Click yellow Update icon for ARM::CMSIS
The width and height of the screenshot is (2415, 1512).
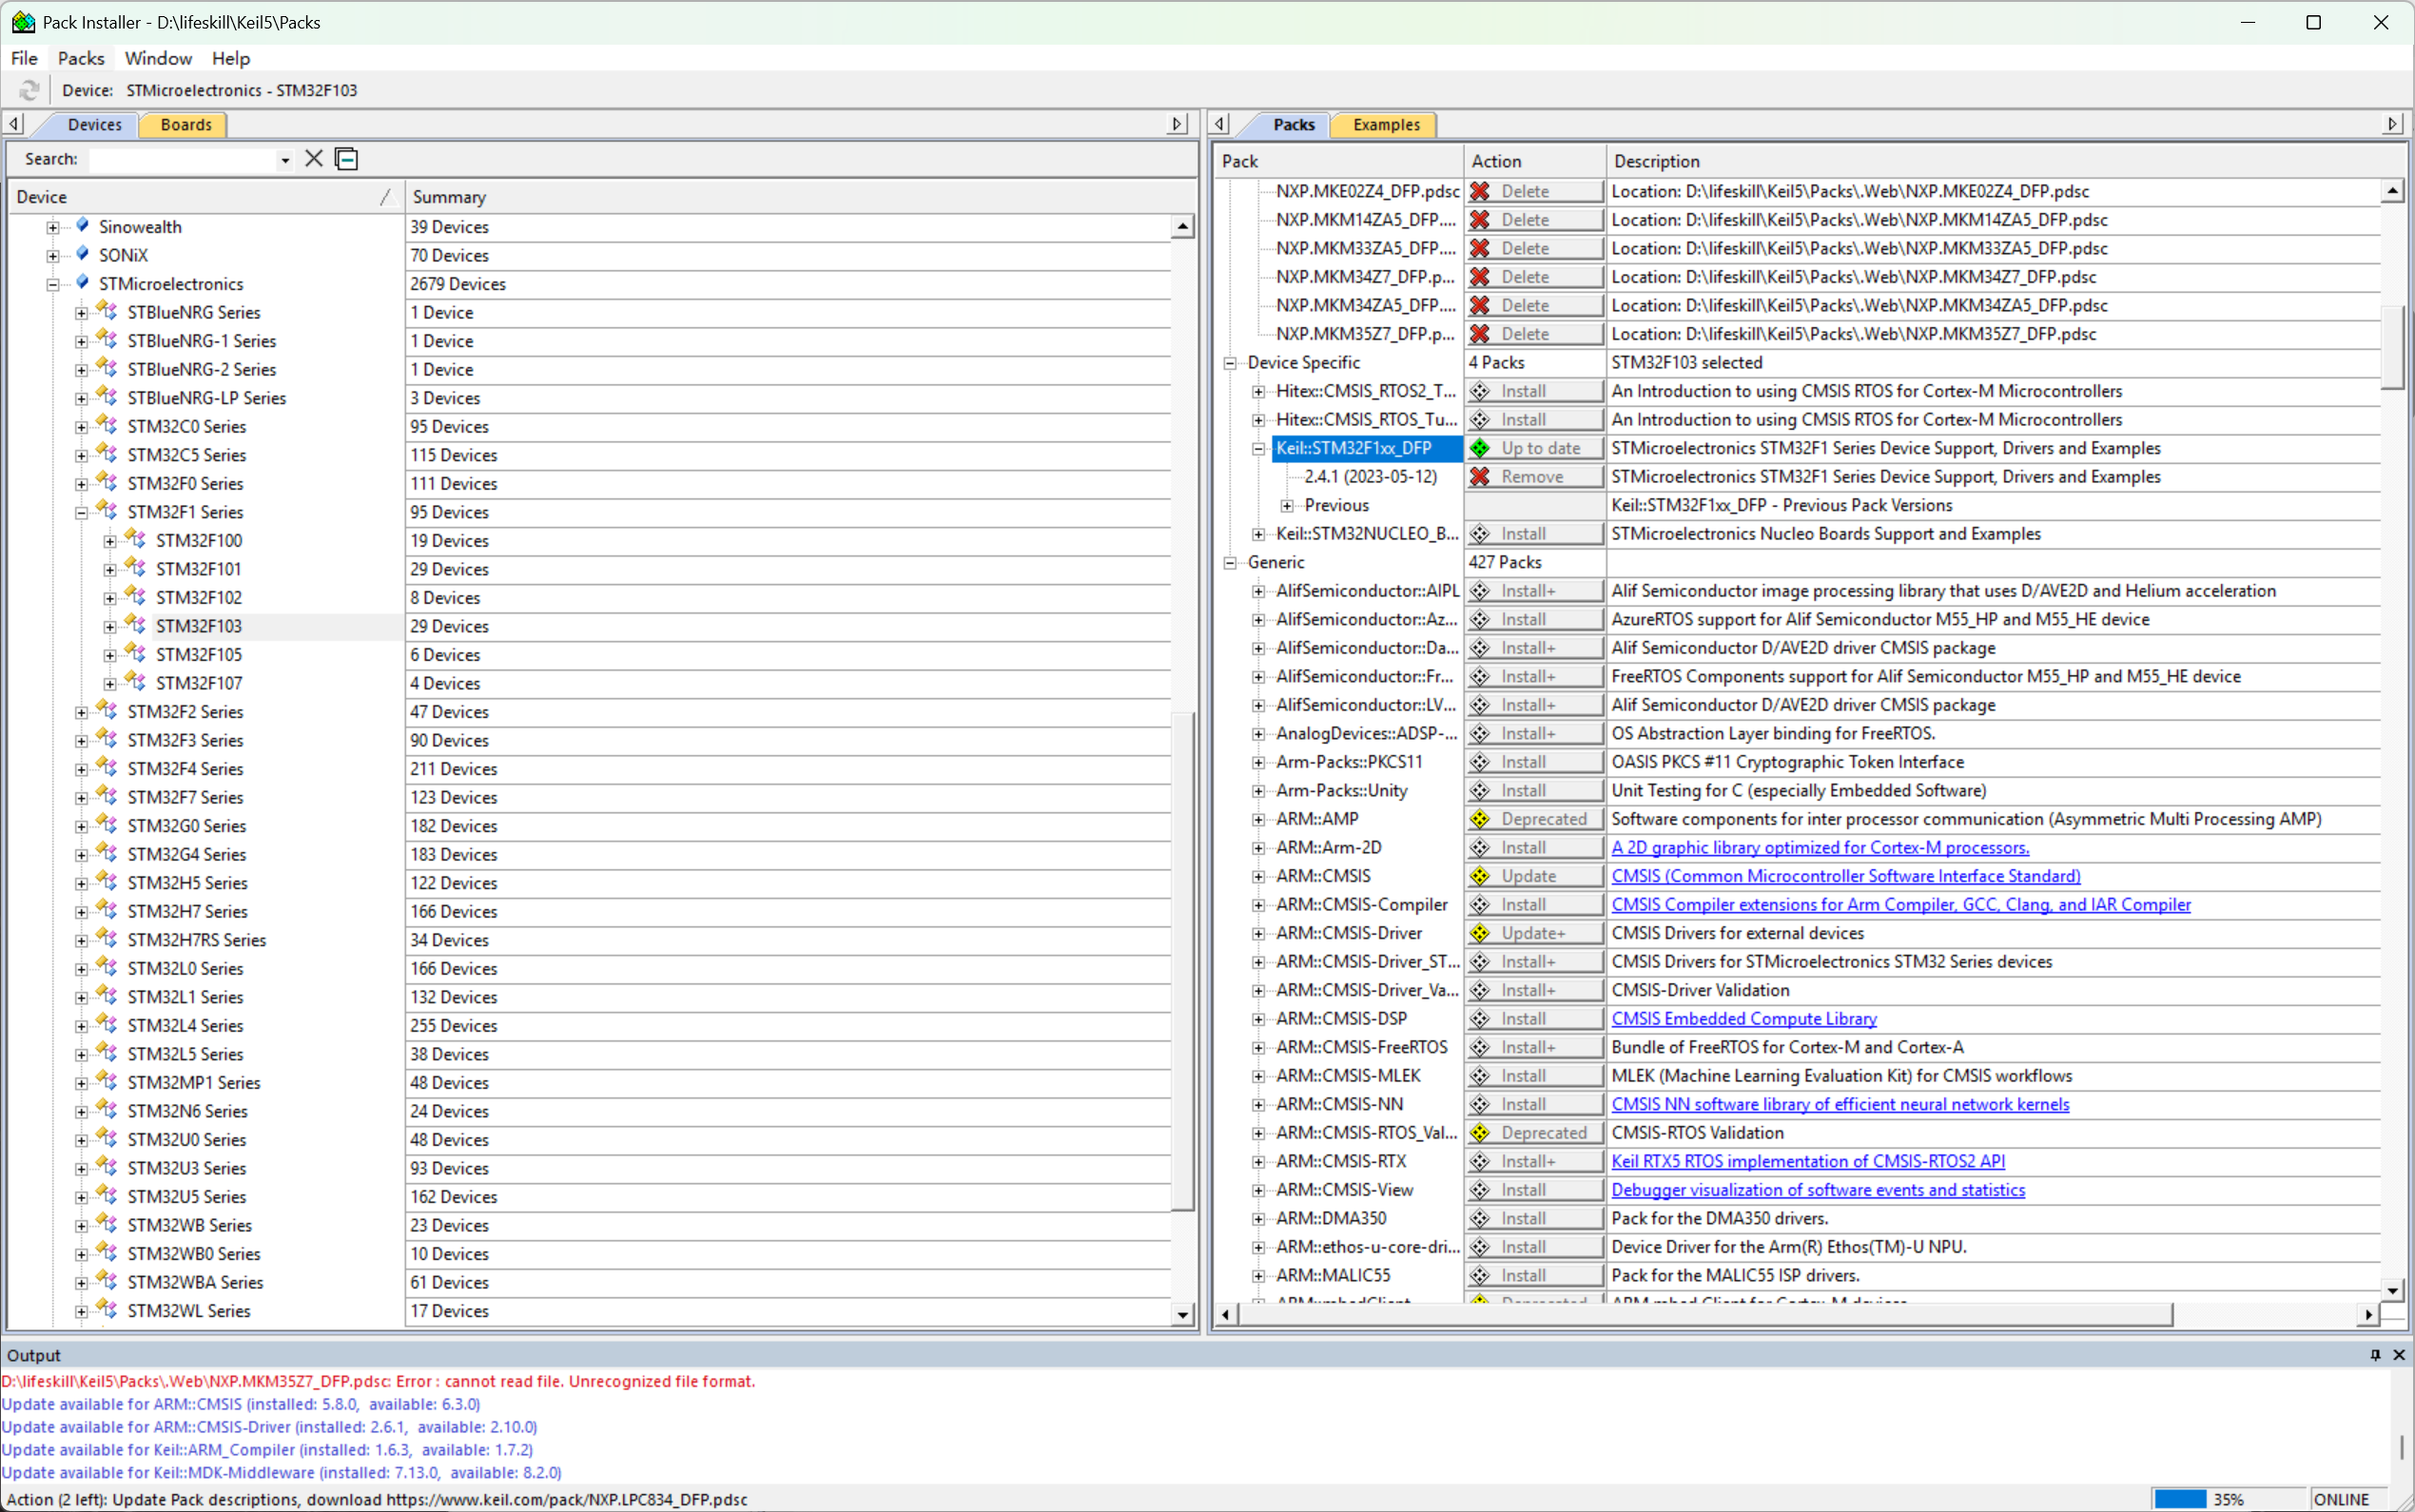1480,876
